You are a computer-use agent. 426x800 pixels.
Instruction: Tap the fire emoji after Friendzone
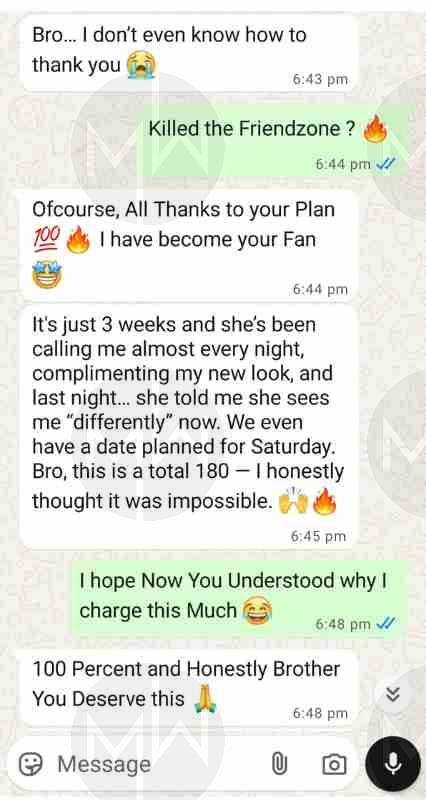pos(375,129)
